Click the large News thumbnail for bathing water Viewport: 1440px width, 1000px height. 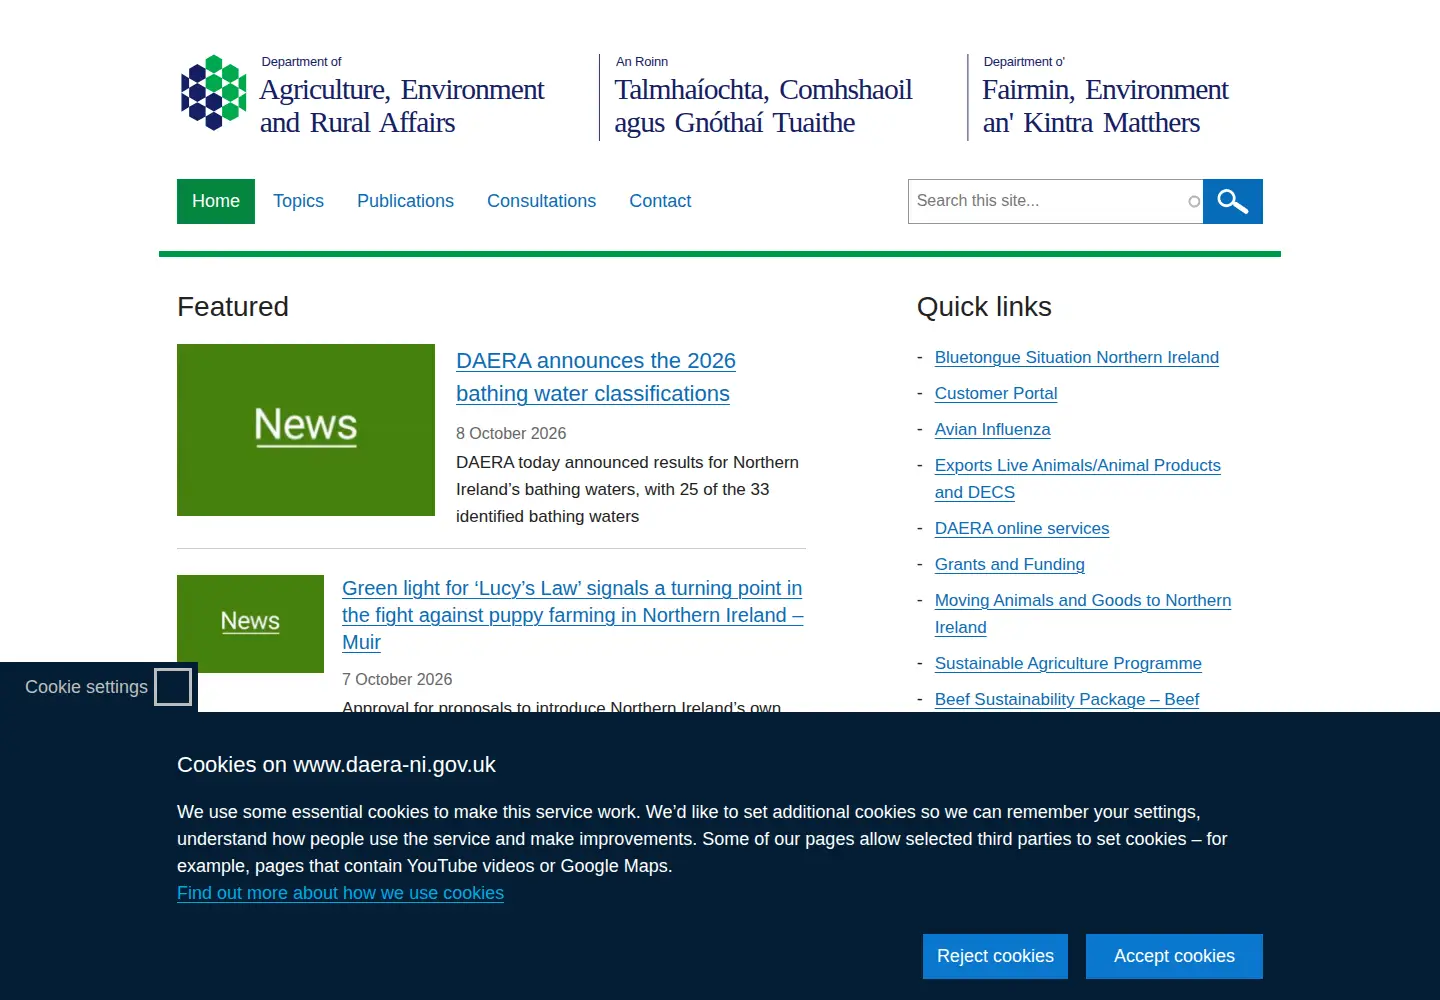306,430
